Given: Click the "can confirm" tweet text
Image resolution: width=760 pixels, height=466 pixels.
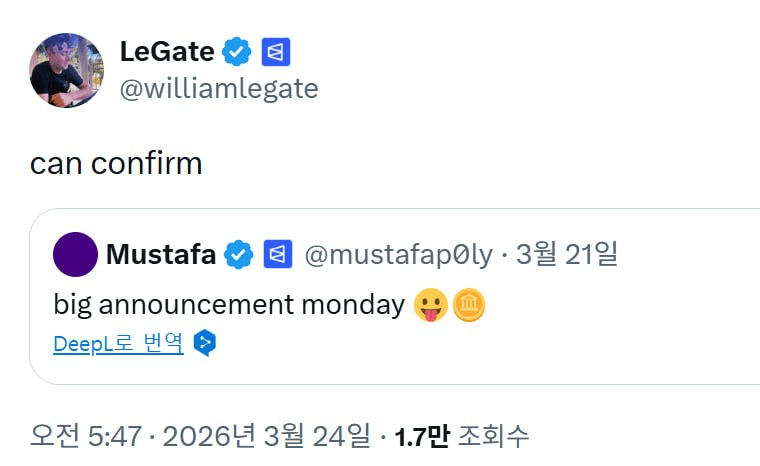Looking at the screenshot, I should click(x=116, y=163).
